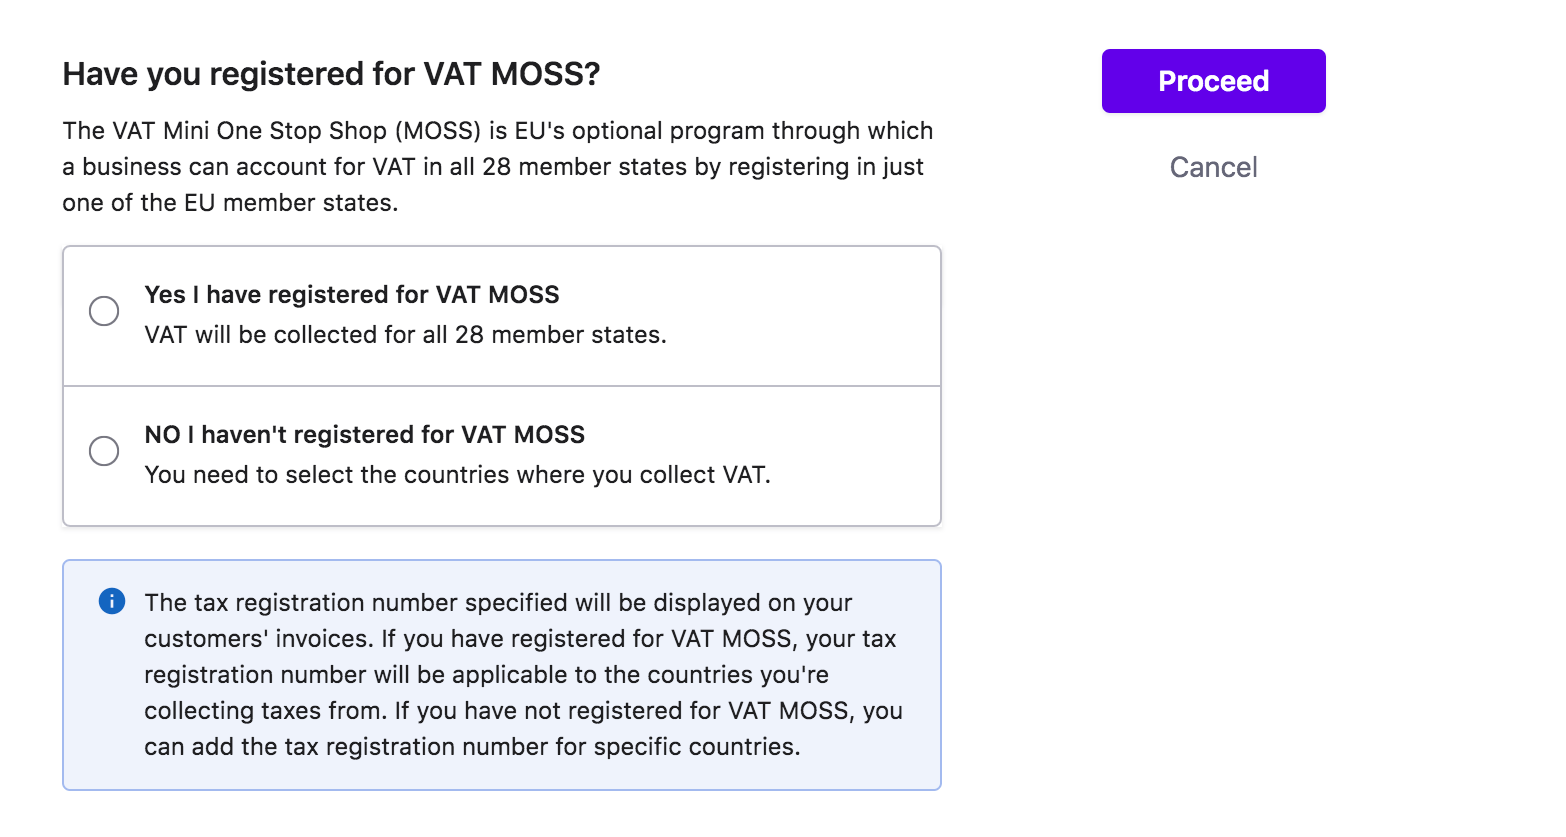Select the NO haven't registered radio button
Viewport: 1566px width, 837px height.
click(104, 451)
